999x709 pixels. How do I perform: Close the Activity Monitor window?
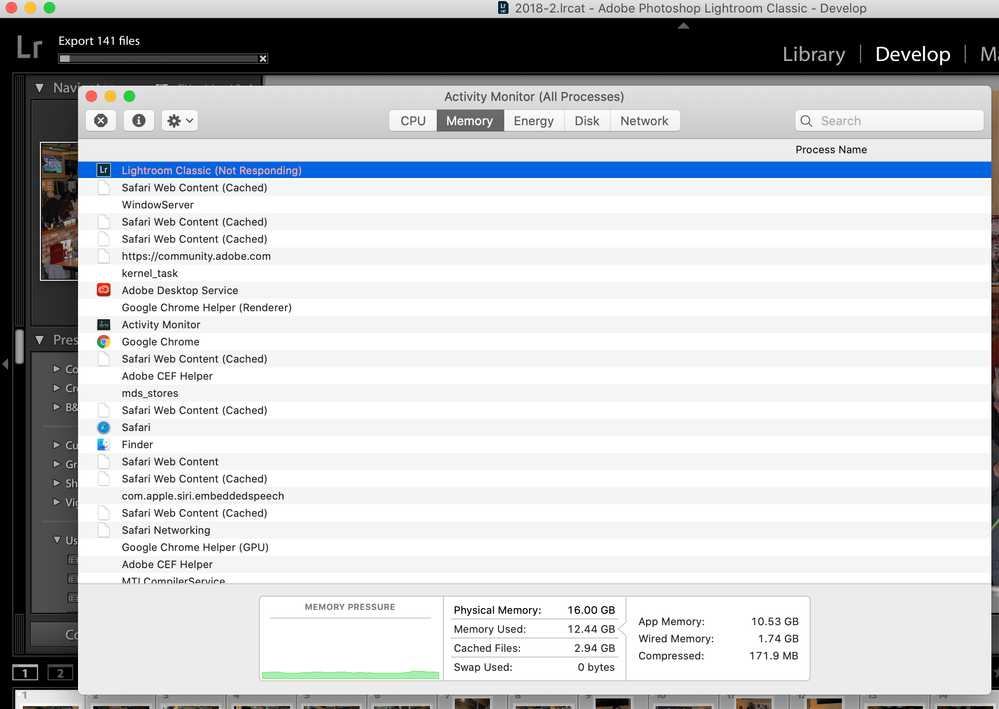click(91, 96)
